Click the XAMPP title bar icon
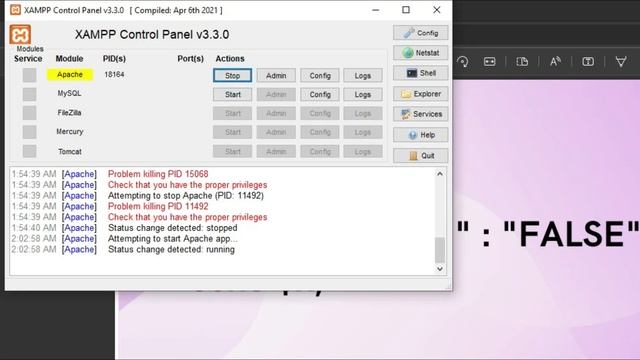640x360 pixels. pyautogui.click(x=15, y=10)
